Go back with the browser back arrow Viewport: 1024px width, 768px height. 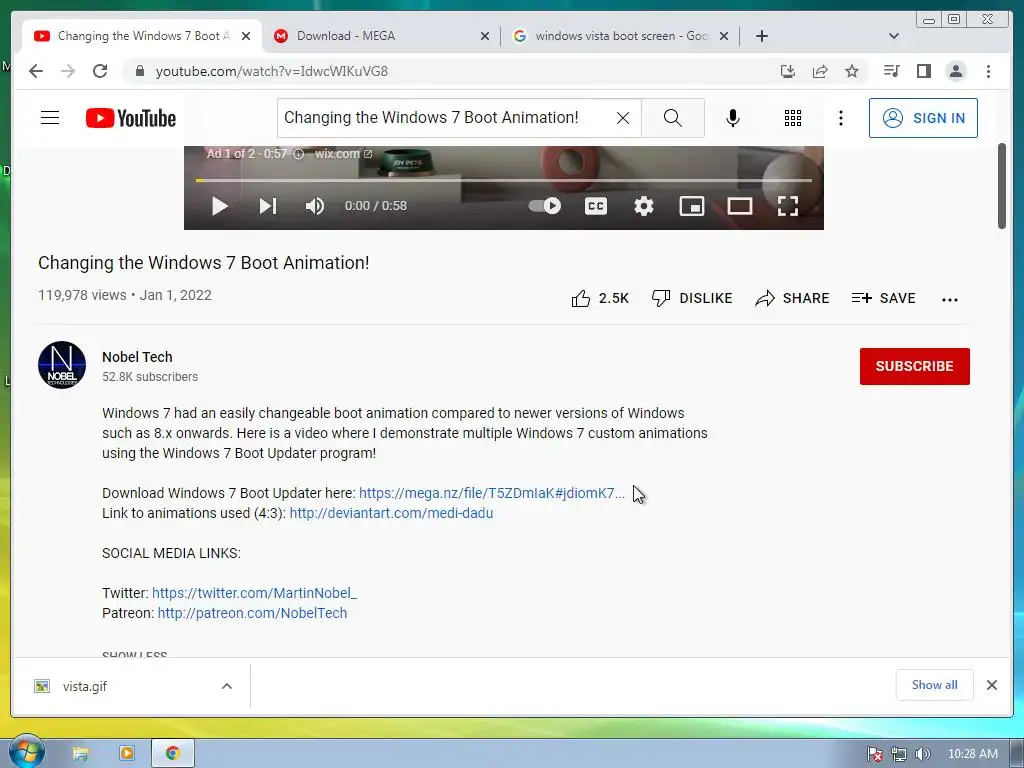36,71
